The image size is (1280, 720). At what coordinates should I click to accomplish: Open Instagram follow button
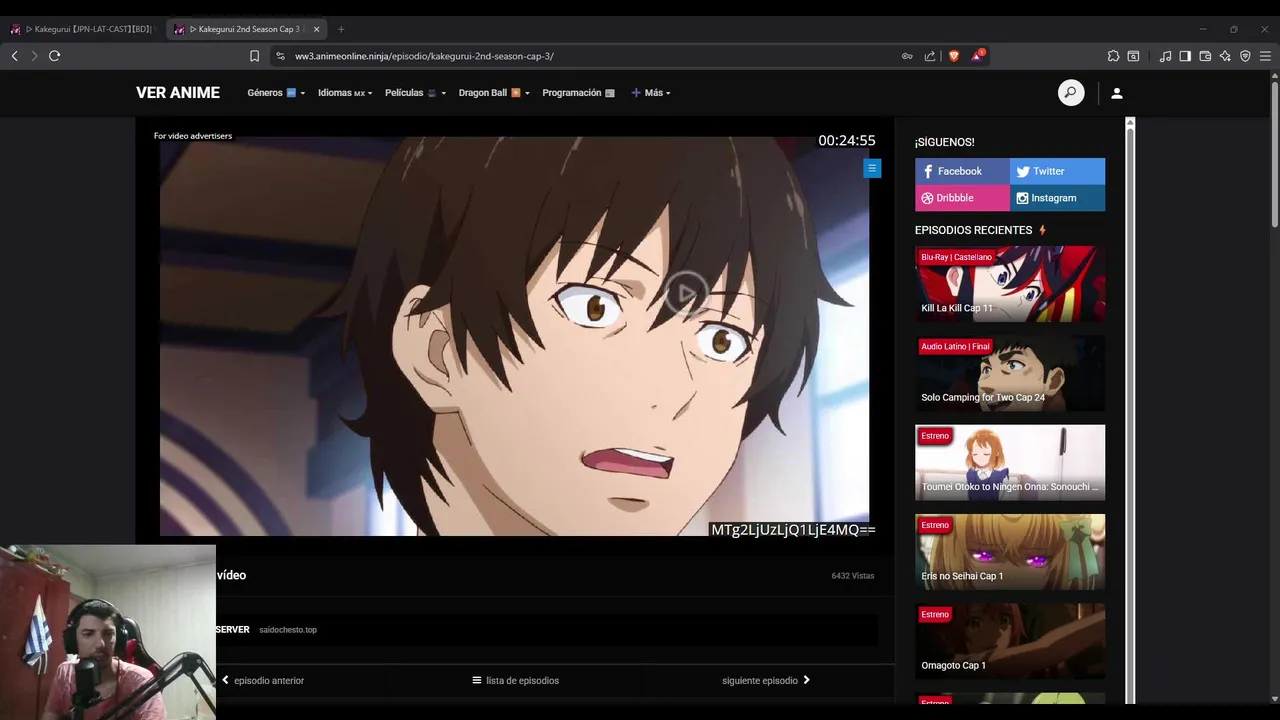point(1057,198)
